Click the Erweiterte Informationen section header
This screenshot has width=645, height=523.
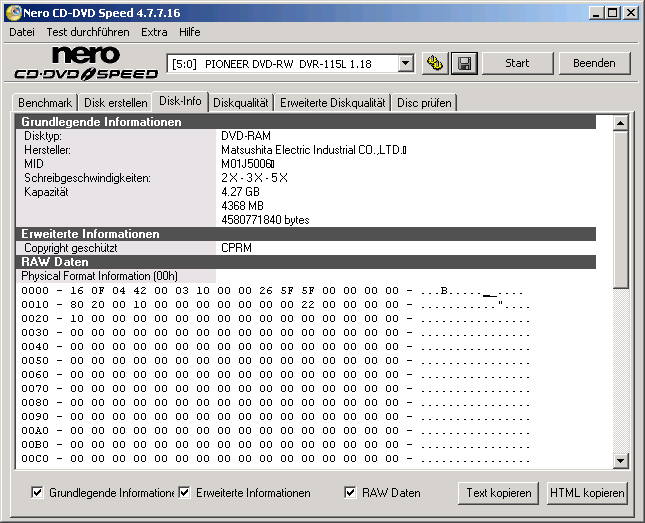pyautogui.click(x=306, y=234)
